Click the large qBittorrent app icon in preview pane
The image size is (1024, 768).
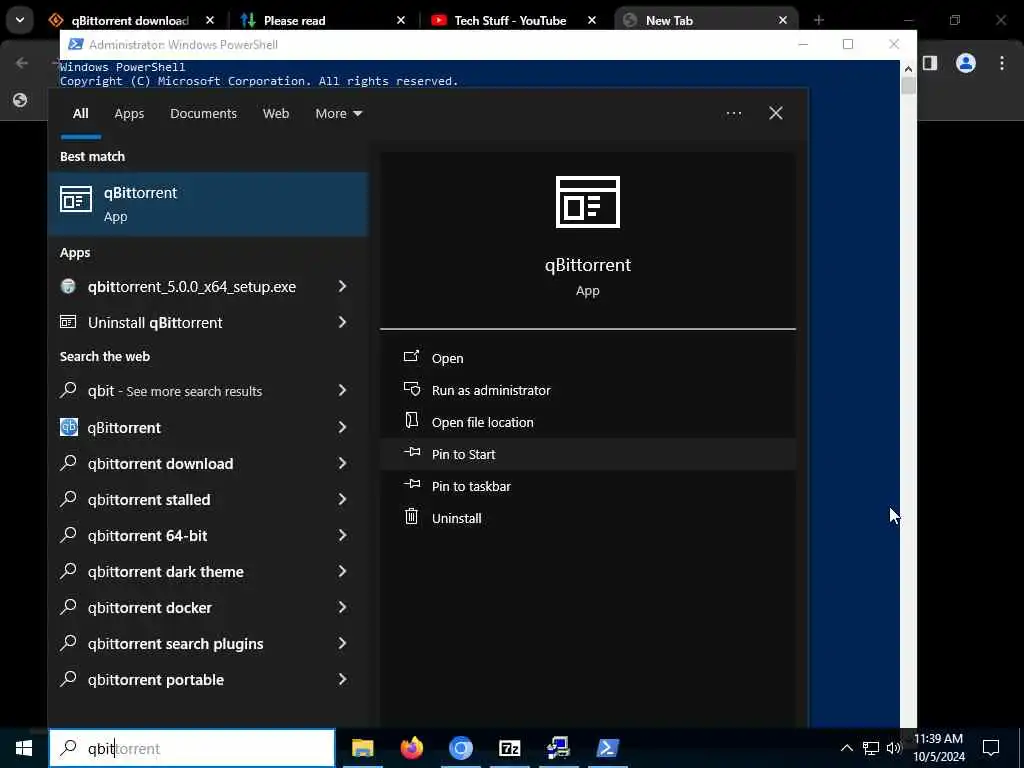587,202
